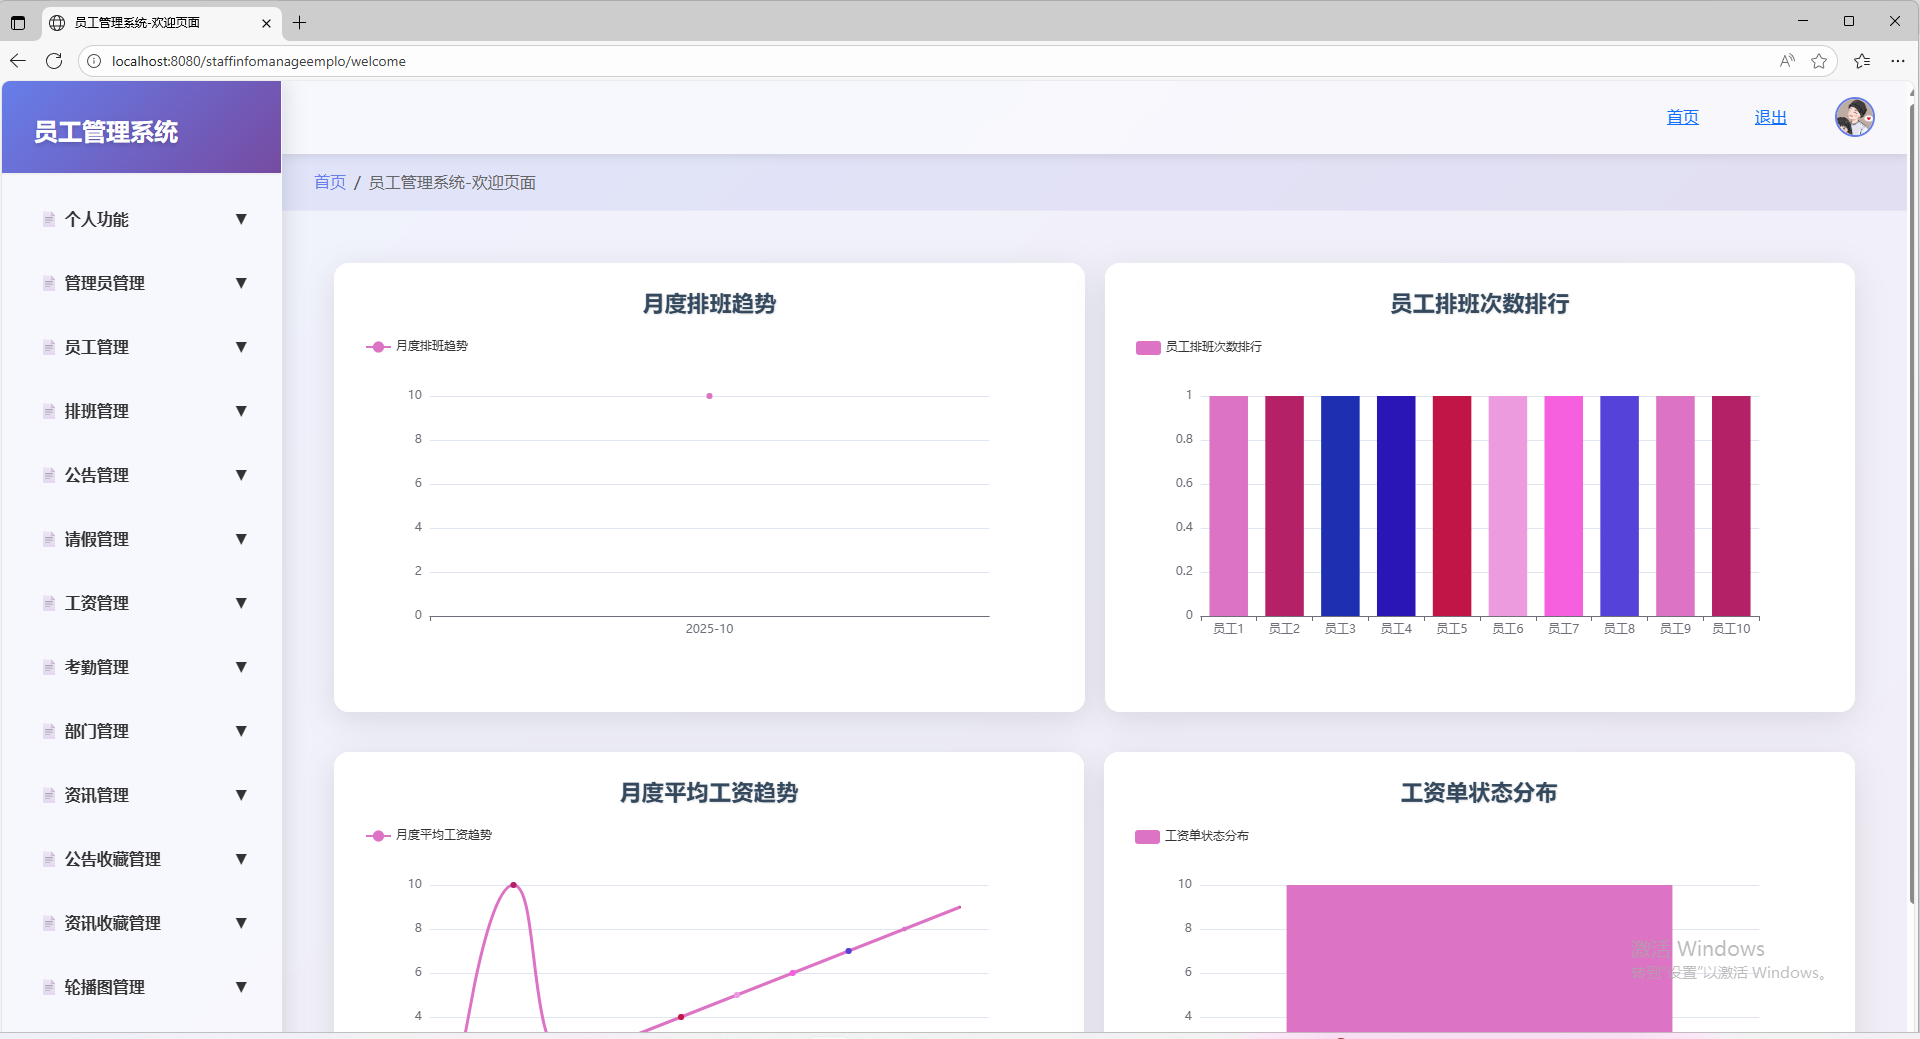This screenshot has width=1920, height=1039.
Task: Click the document icon beside 资讯管理
Action: (x=49, y=796)
